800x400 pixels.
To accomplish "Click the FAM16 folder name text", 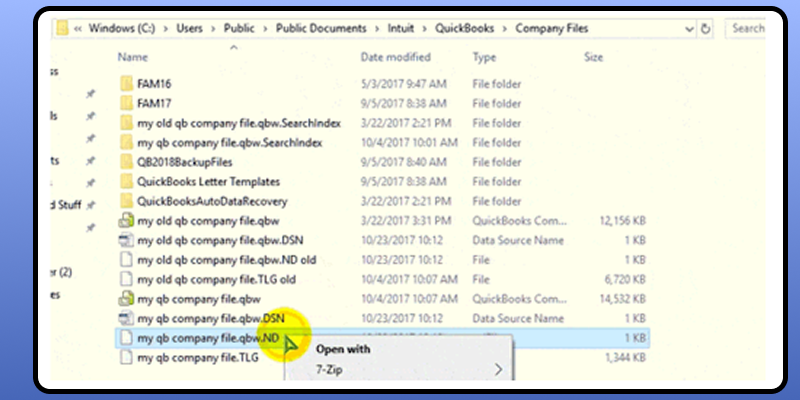I will click(x=154, y=84).
